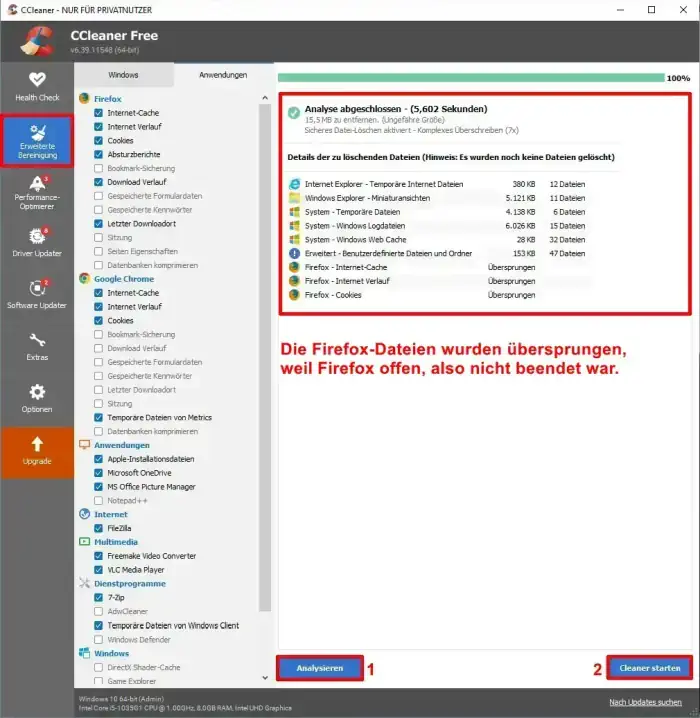Select the Firefox - Internet Verlauf result row
The width and height of the screenshot is (700, 718).
tap(440, 281)
